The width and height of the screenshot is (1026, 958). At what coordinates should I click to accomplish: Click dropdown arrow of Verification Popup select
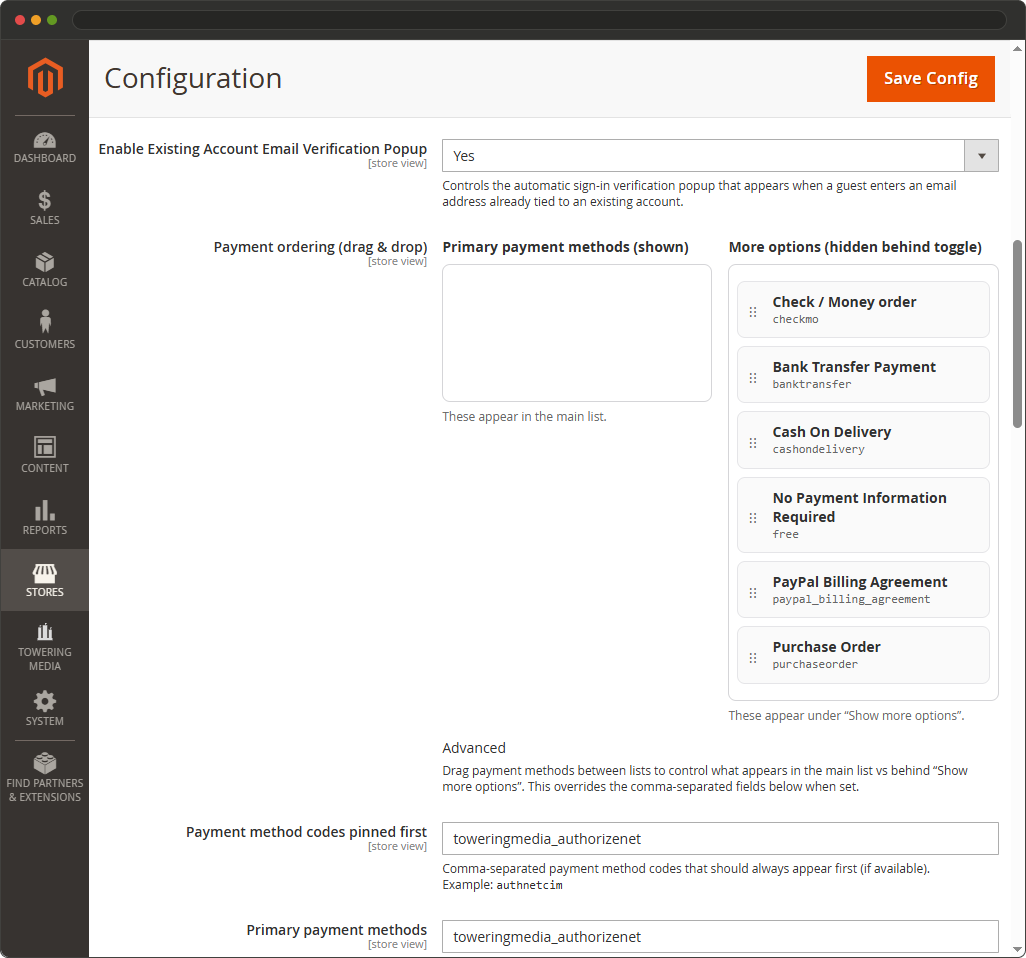click(x=982, y=156)
